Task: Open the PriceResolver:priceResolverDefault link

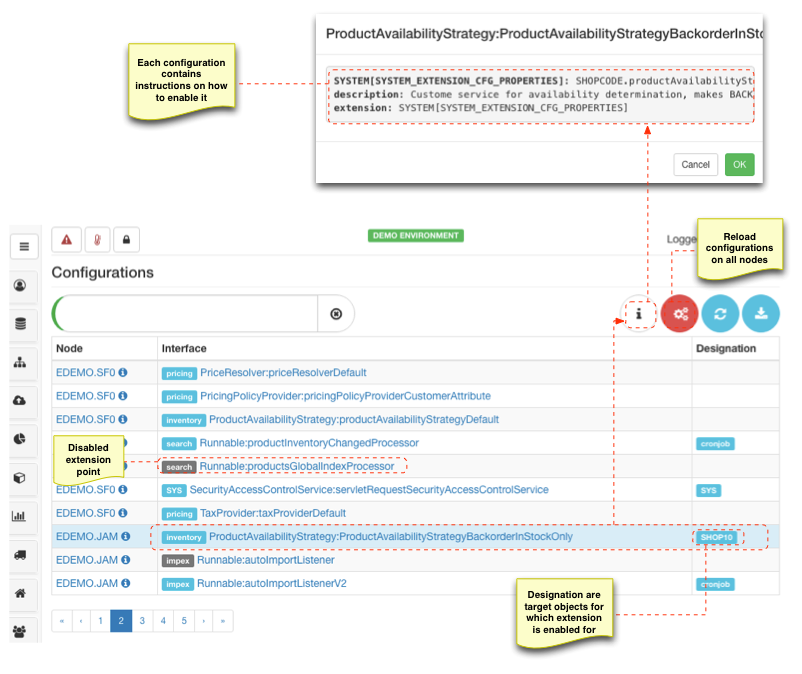Action: tap(283, 372)
